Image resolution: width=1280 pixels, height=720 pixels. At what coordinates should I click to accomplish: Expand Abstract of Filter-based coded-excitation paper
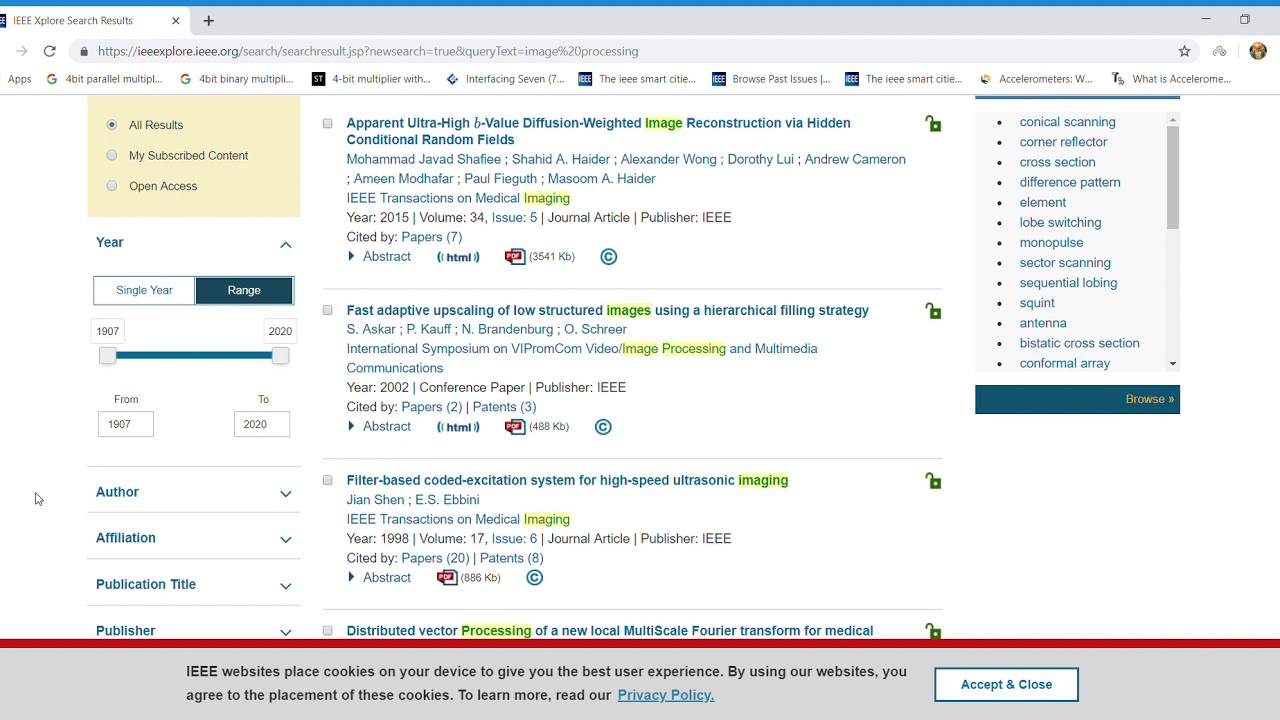(379, 578)
